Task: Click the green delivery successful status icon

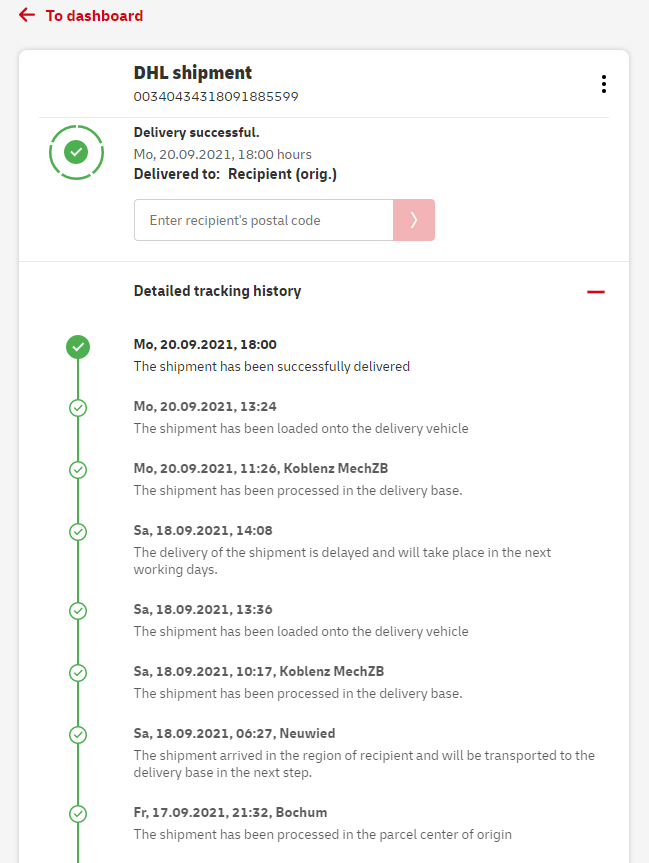Action: [x=76, y=153]
